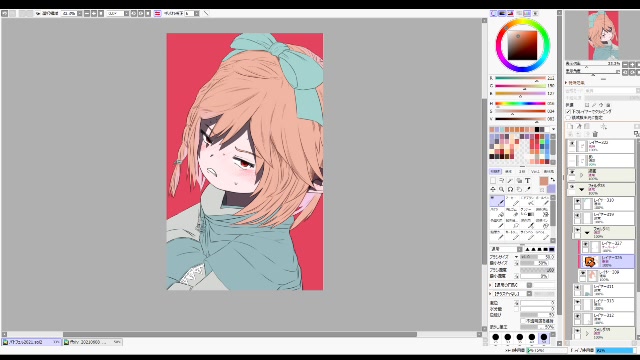This screenshot has height=360, width=640.
Task: Select the hand pan tool
Action: click(x=519, y=189)
